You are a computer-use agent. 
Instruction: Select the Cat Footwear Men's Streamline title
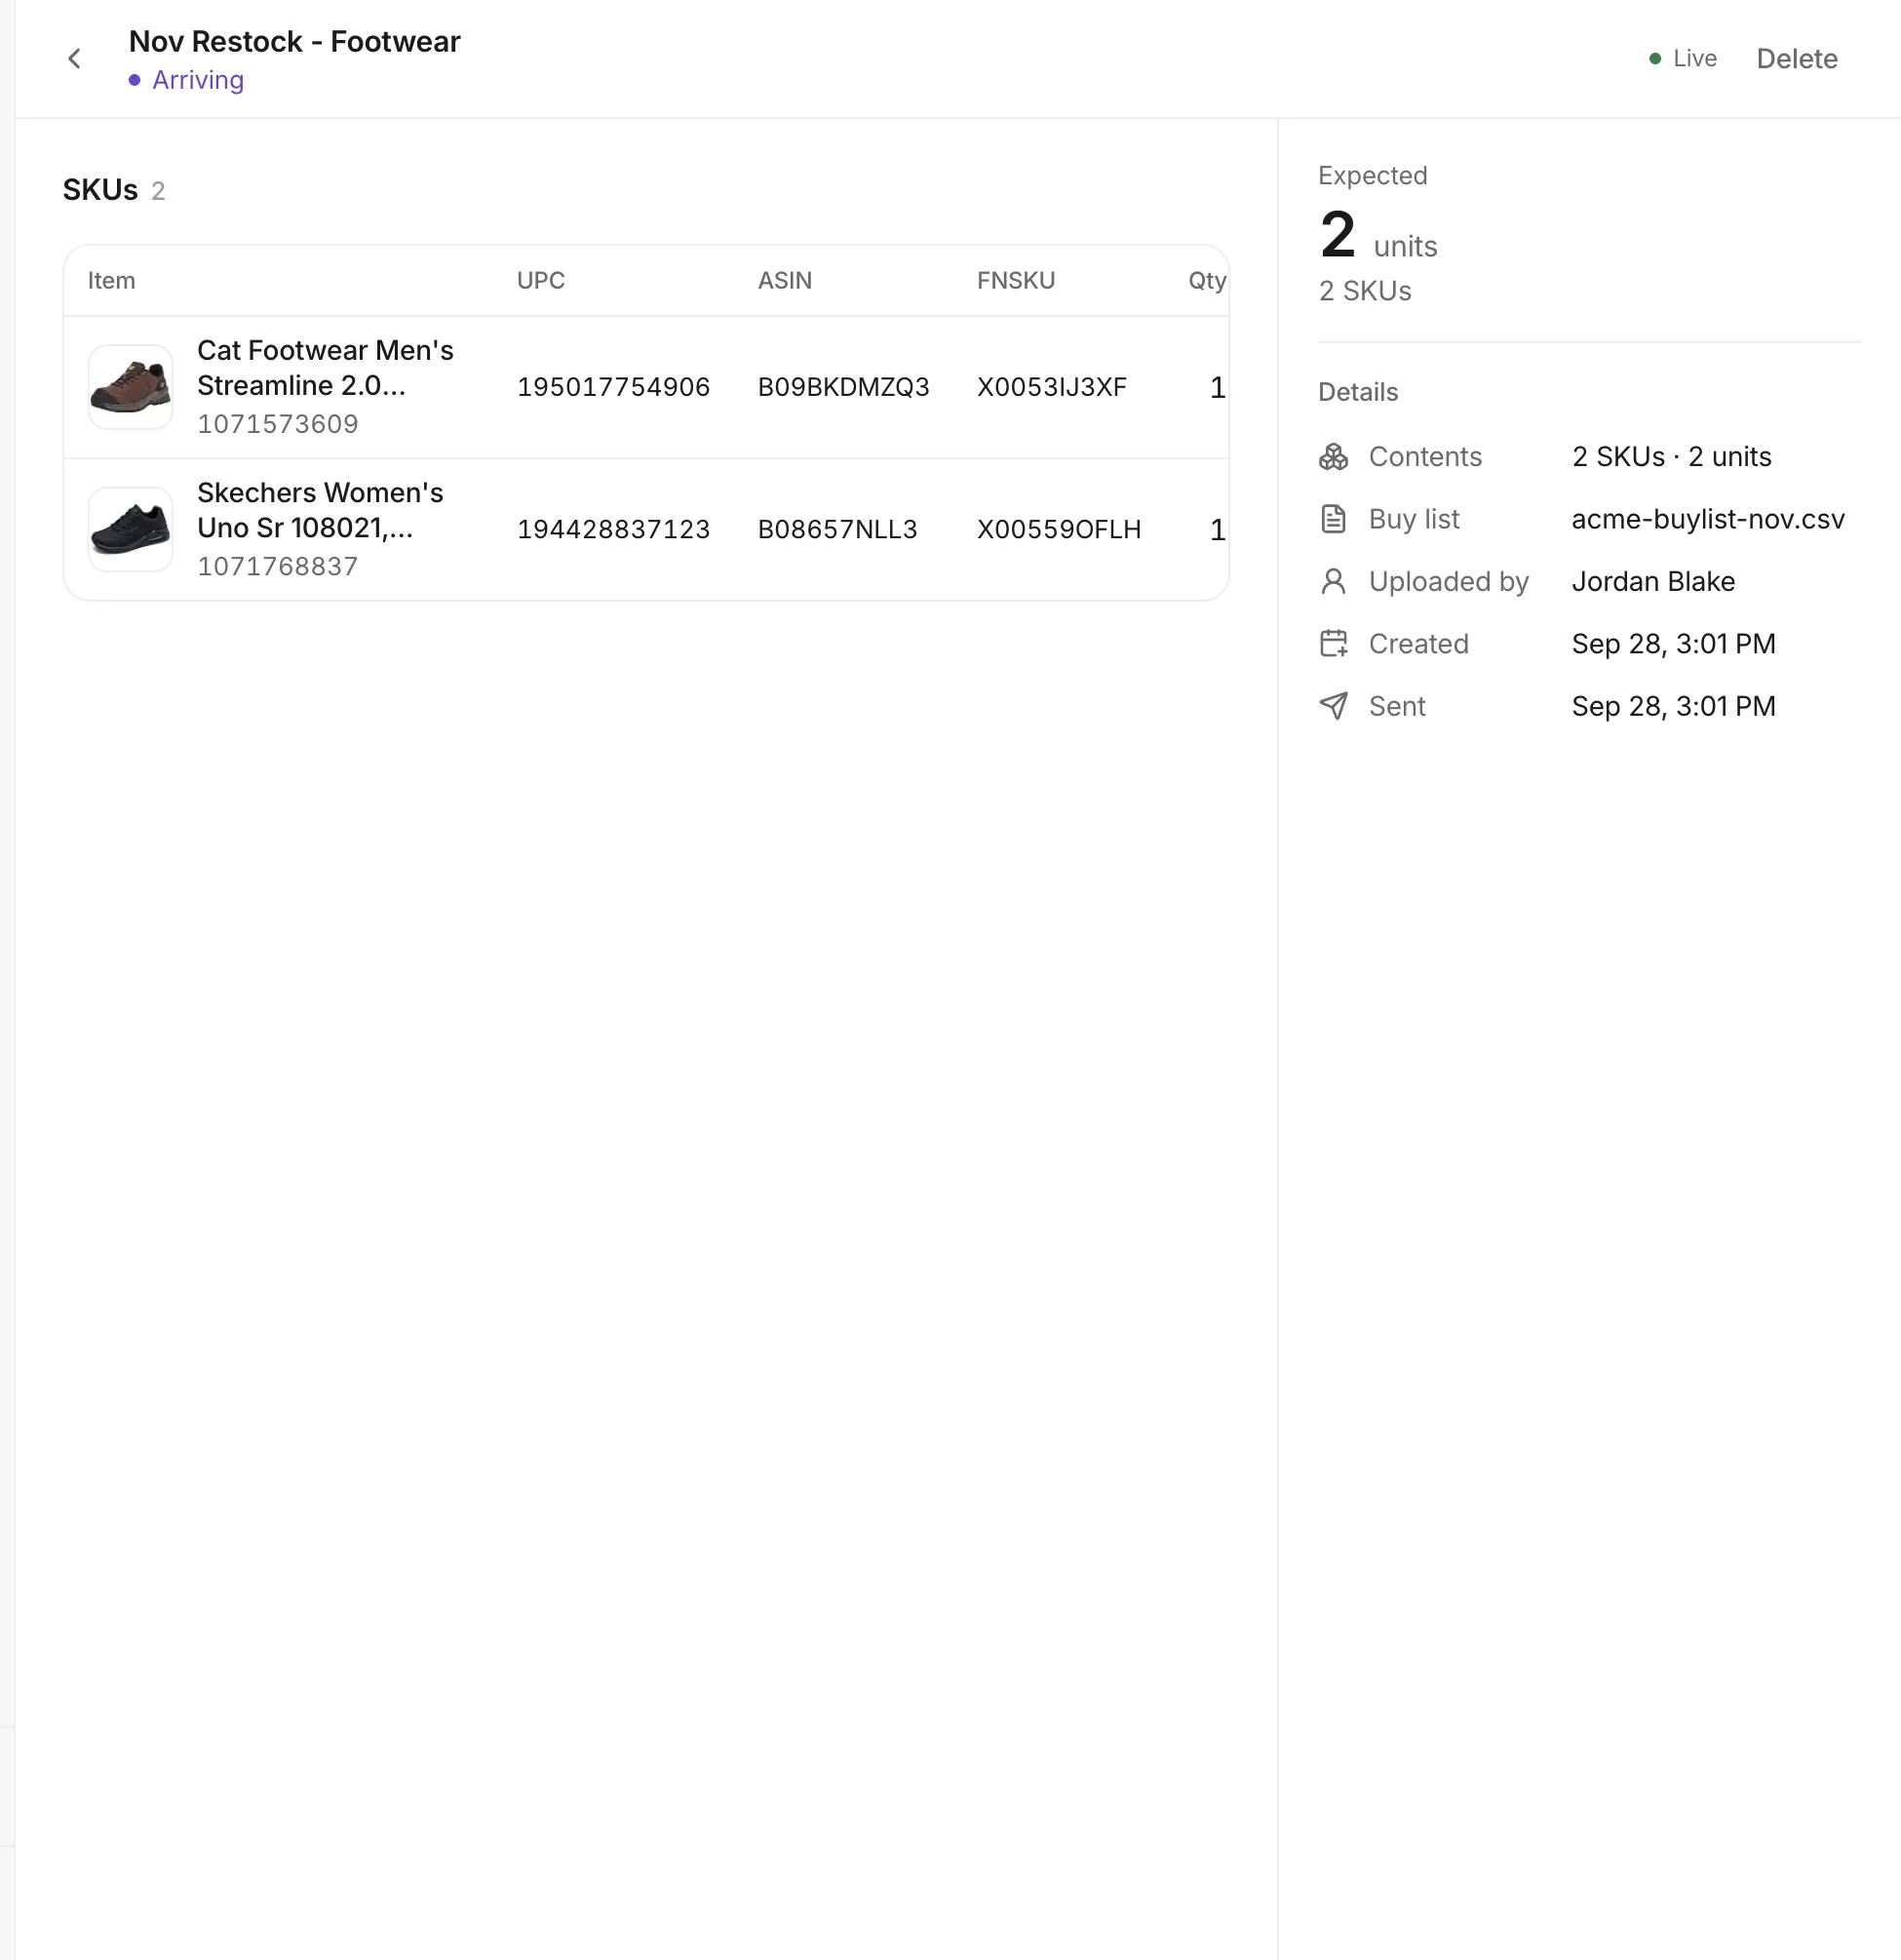(x=325, y=368)
